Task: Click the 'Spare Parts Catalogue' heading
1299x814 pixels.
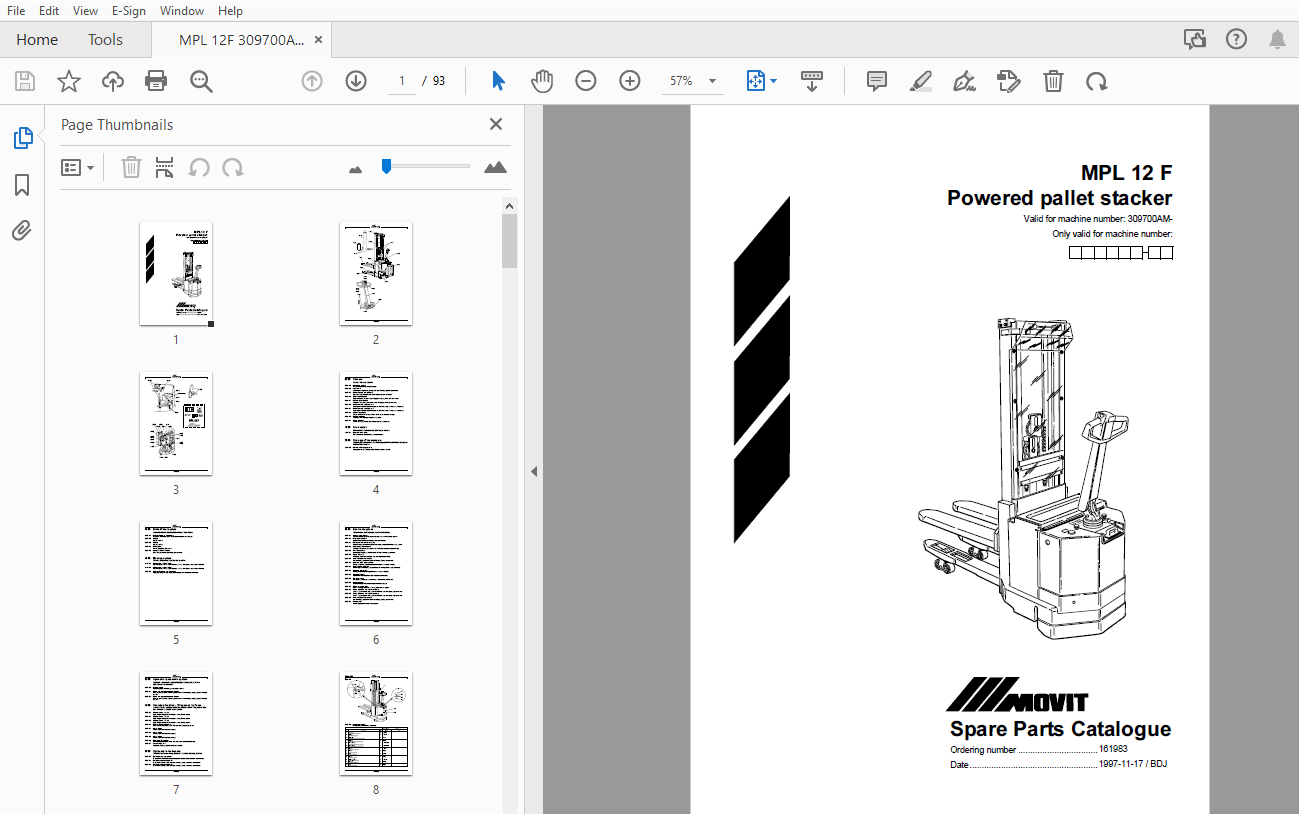Action: click(x=1060, y=729)
